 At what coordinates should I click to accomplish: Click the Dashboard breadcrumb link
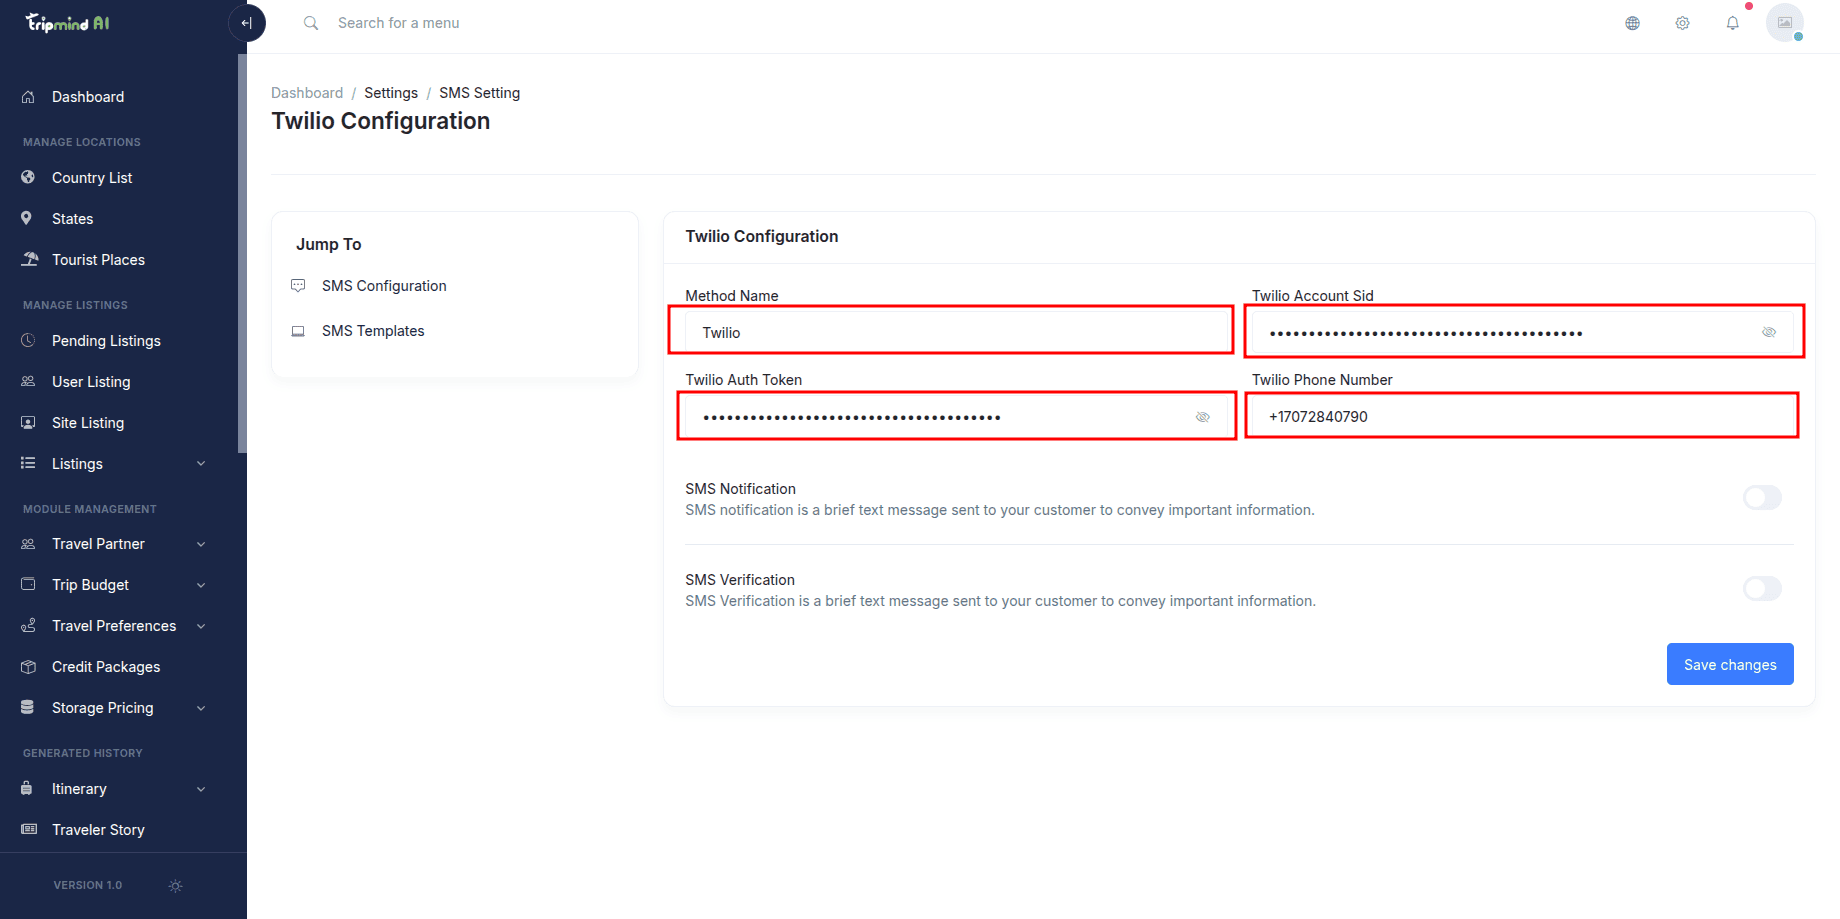coord(307,93)
